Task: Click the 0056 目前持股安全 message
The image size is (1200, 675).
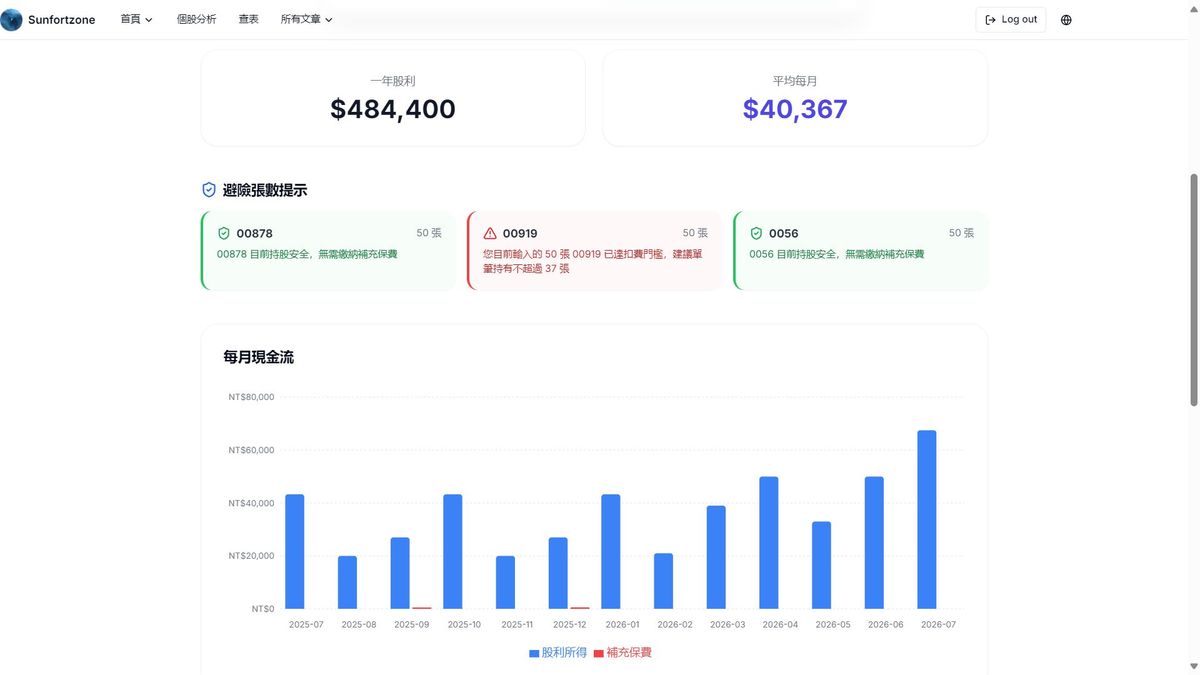Action: [836, 254]
